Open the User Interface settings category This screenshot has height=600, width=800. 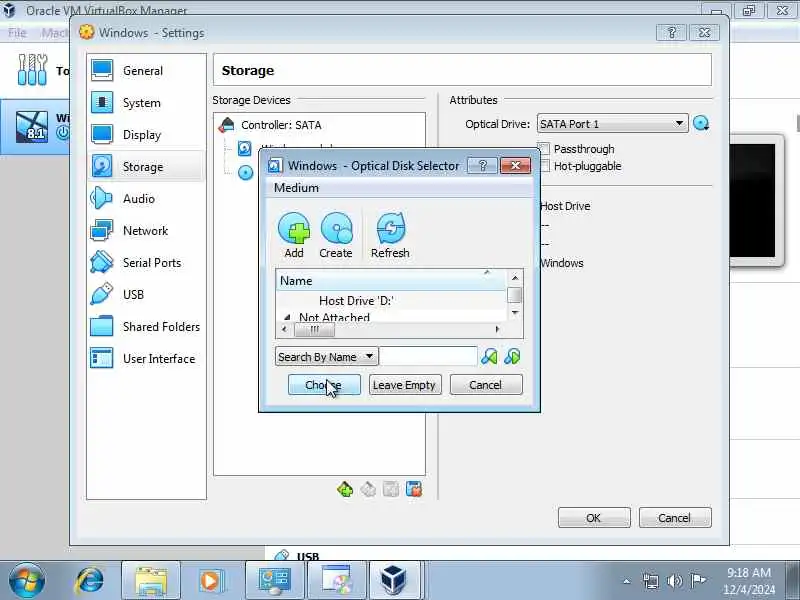[x=146, y=359]
